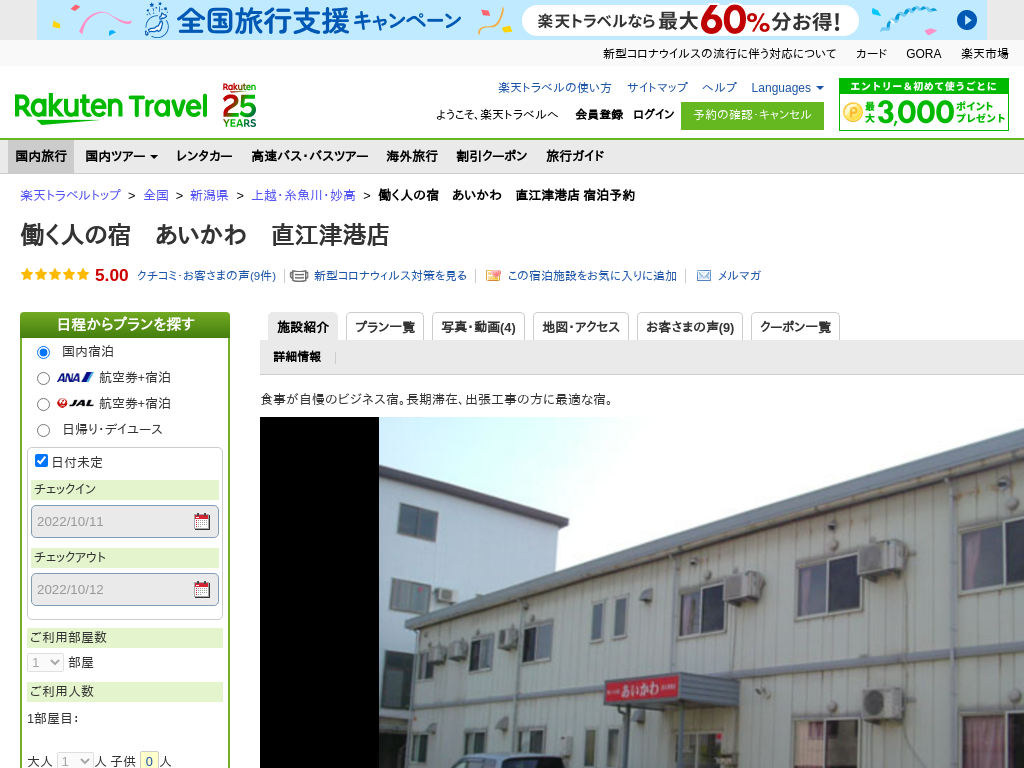1024x768 pixels.
Task: Switch to the 地図・アクセス tab
Action: pos(581,327)
